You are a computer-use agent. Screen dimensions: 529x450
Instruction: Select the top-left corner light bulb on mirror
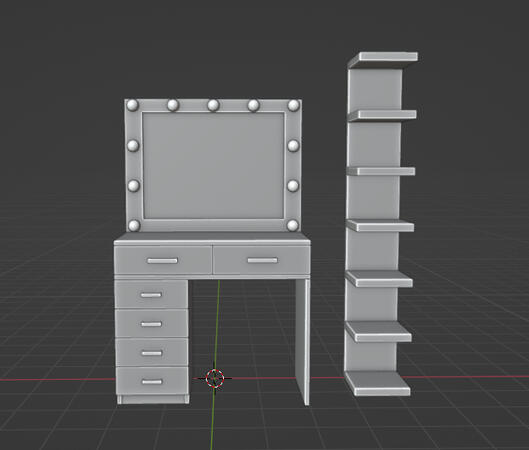(x=132, y=105)
